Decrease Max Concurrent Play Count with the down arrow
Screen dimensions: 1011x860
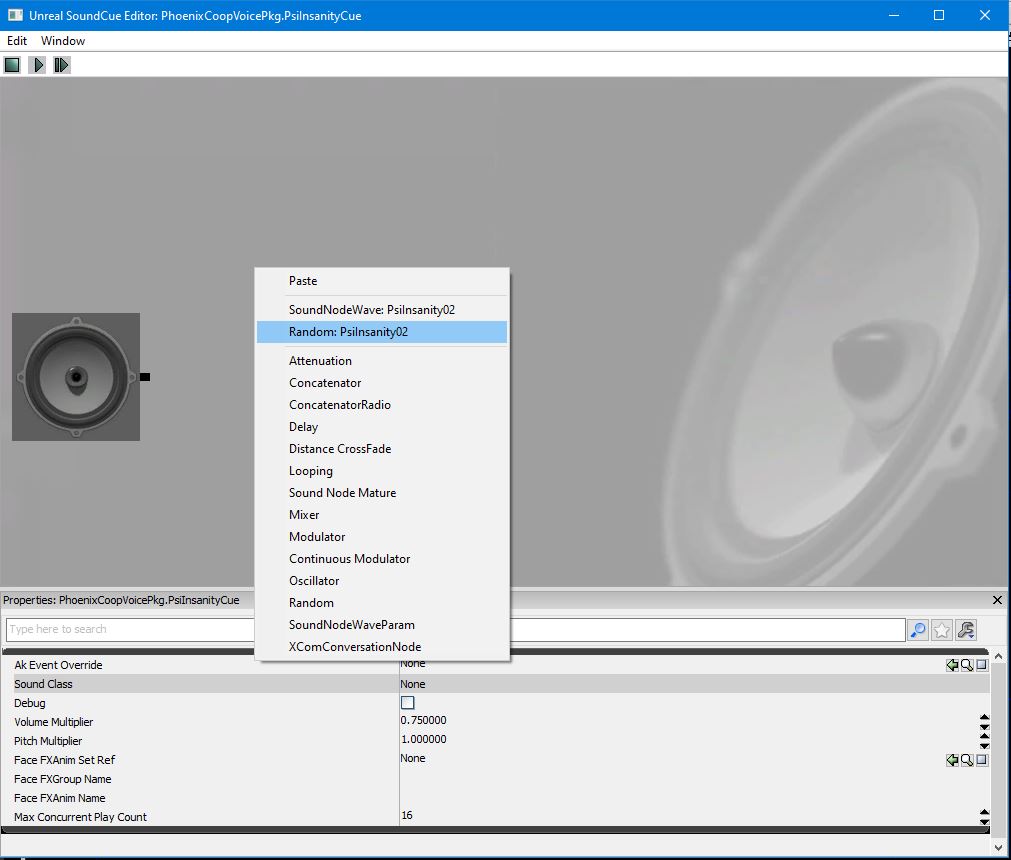coord(984,822)
